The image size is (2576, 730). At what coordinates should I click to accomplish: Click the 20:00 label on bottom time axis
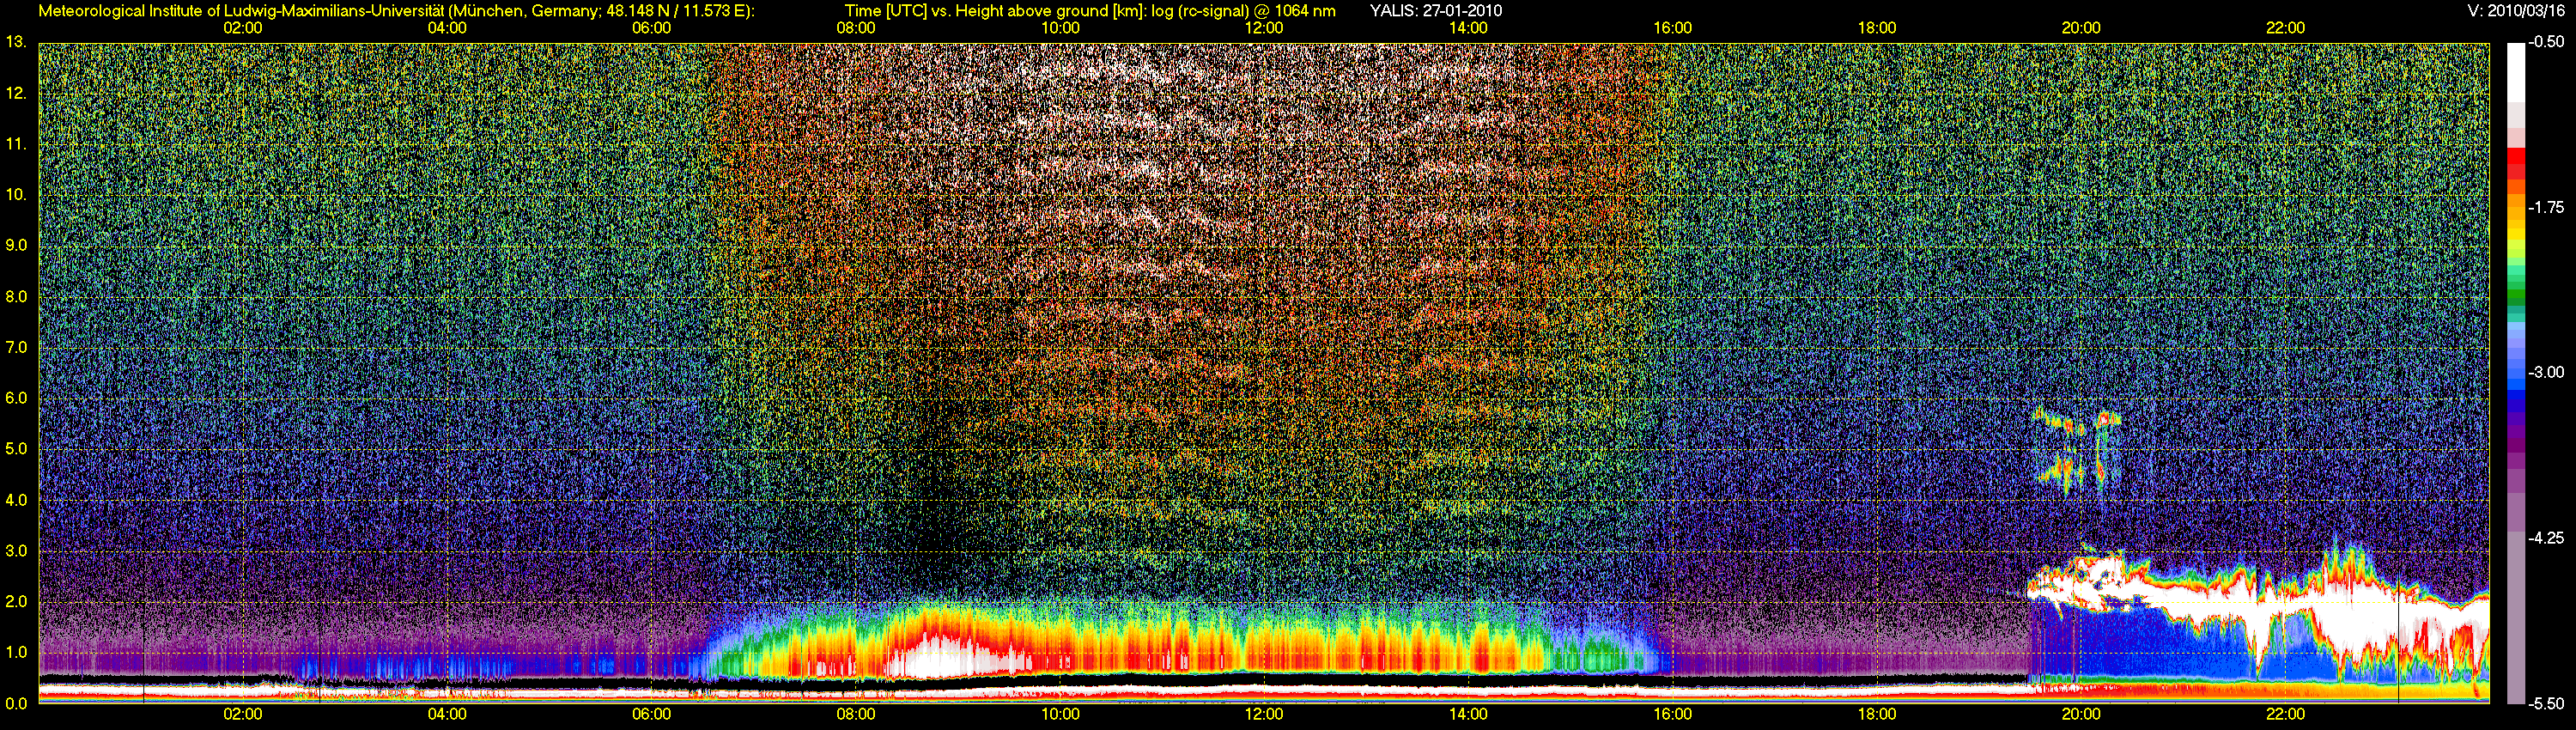(2081, 715)
